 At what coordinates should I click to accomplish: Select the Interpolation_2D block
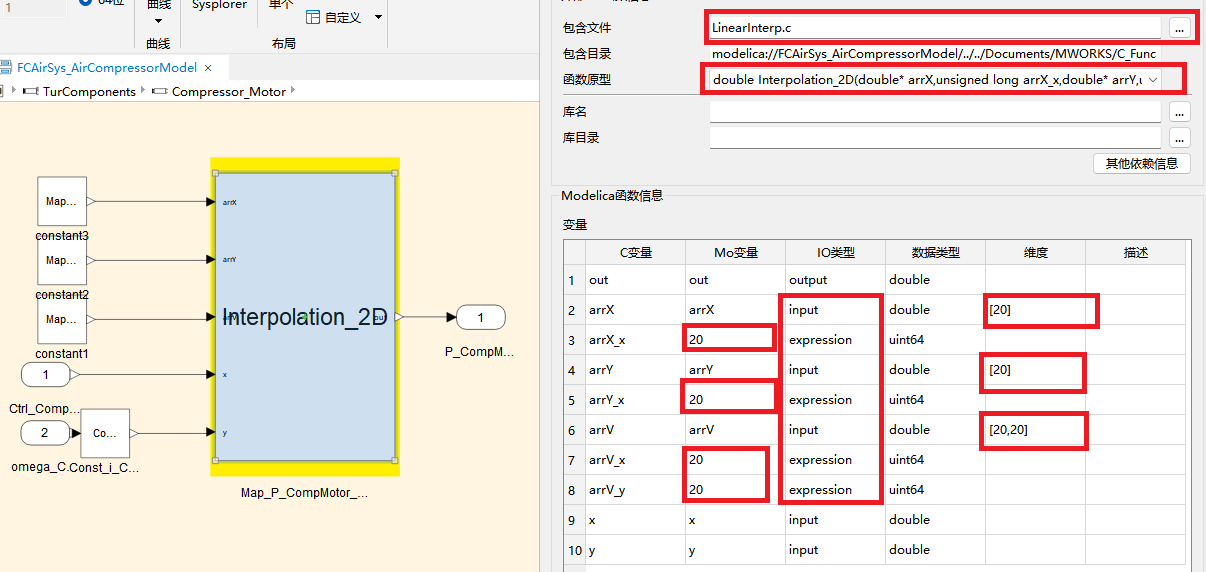pos(305,317)
